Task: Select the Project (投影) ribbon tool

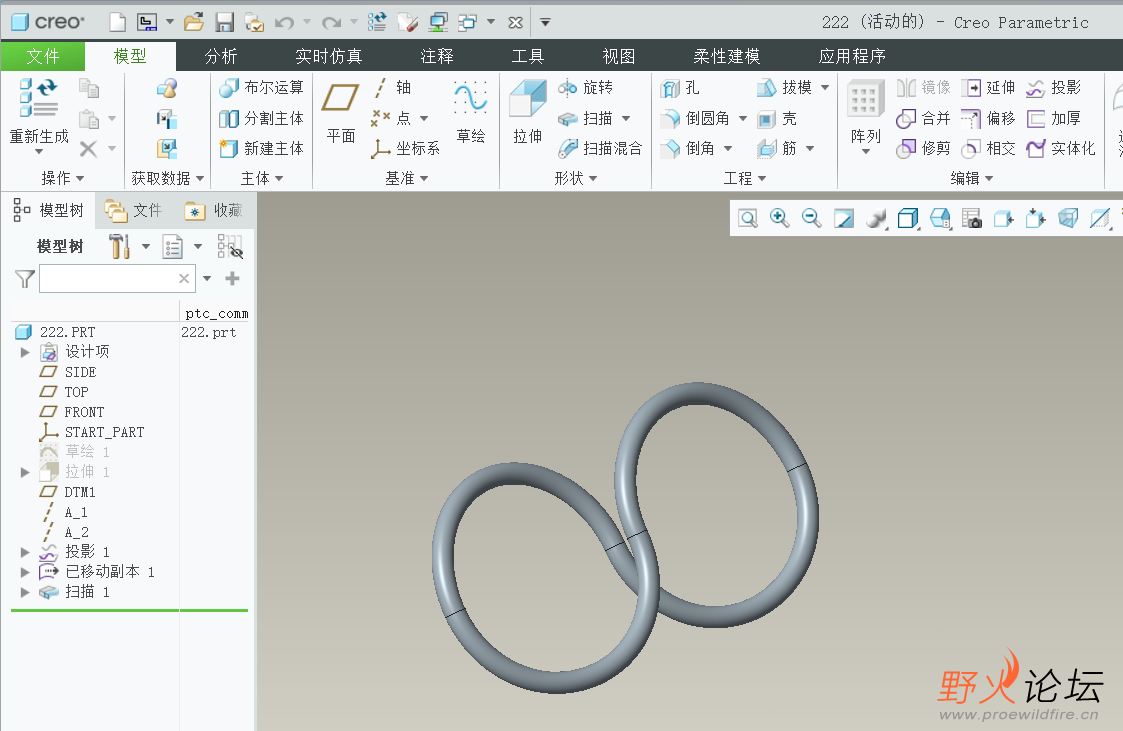Action: click(x=1054, y=87)
